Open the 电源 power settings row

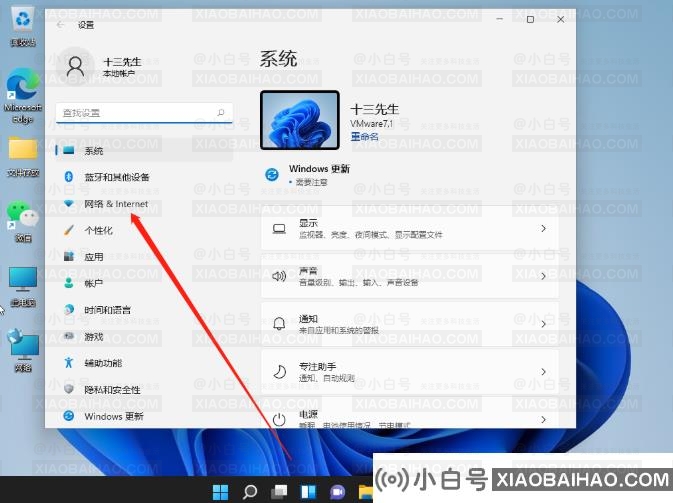tap(410, 413)
